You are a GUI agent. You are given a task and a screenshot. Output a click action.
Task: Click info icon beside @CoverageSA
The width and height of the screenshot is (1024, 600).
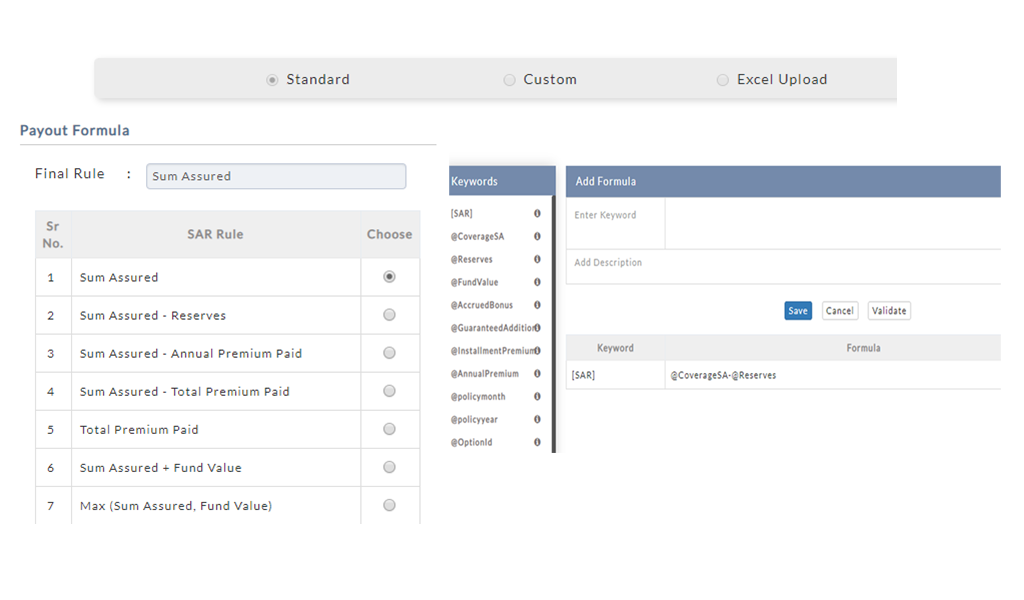(x=537, y=237)
